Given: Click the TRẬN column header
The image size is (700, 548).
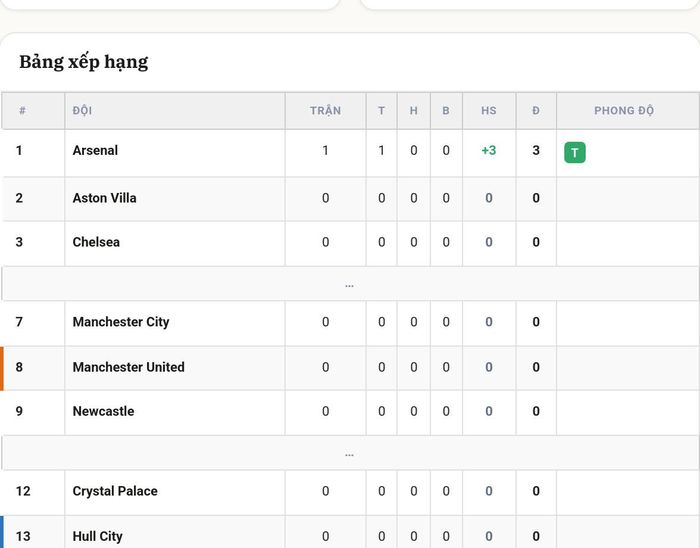Looking at the screenshot, I should [x=325, y=111].
